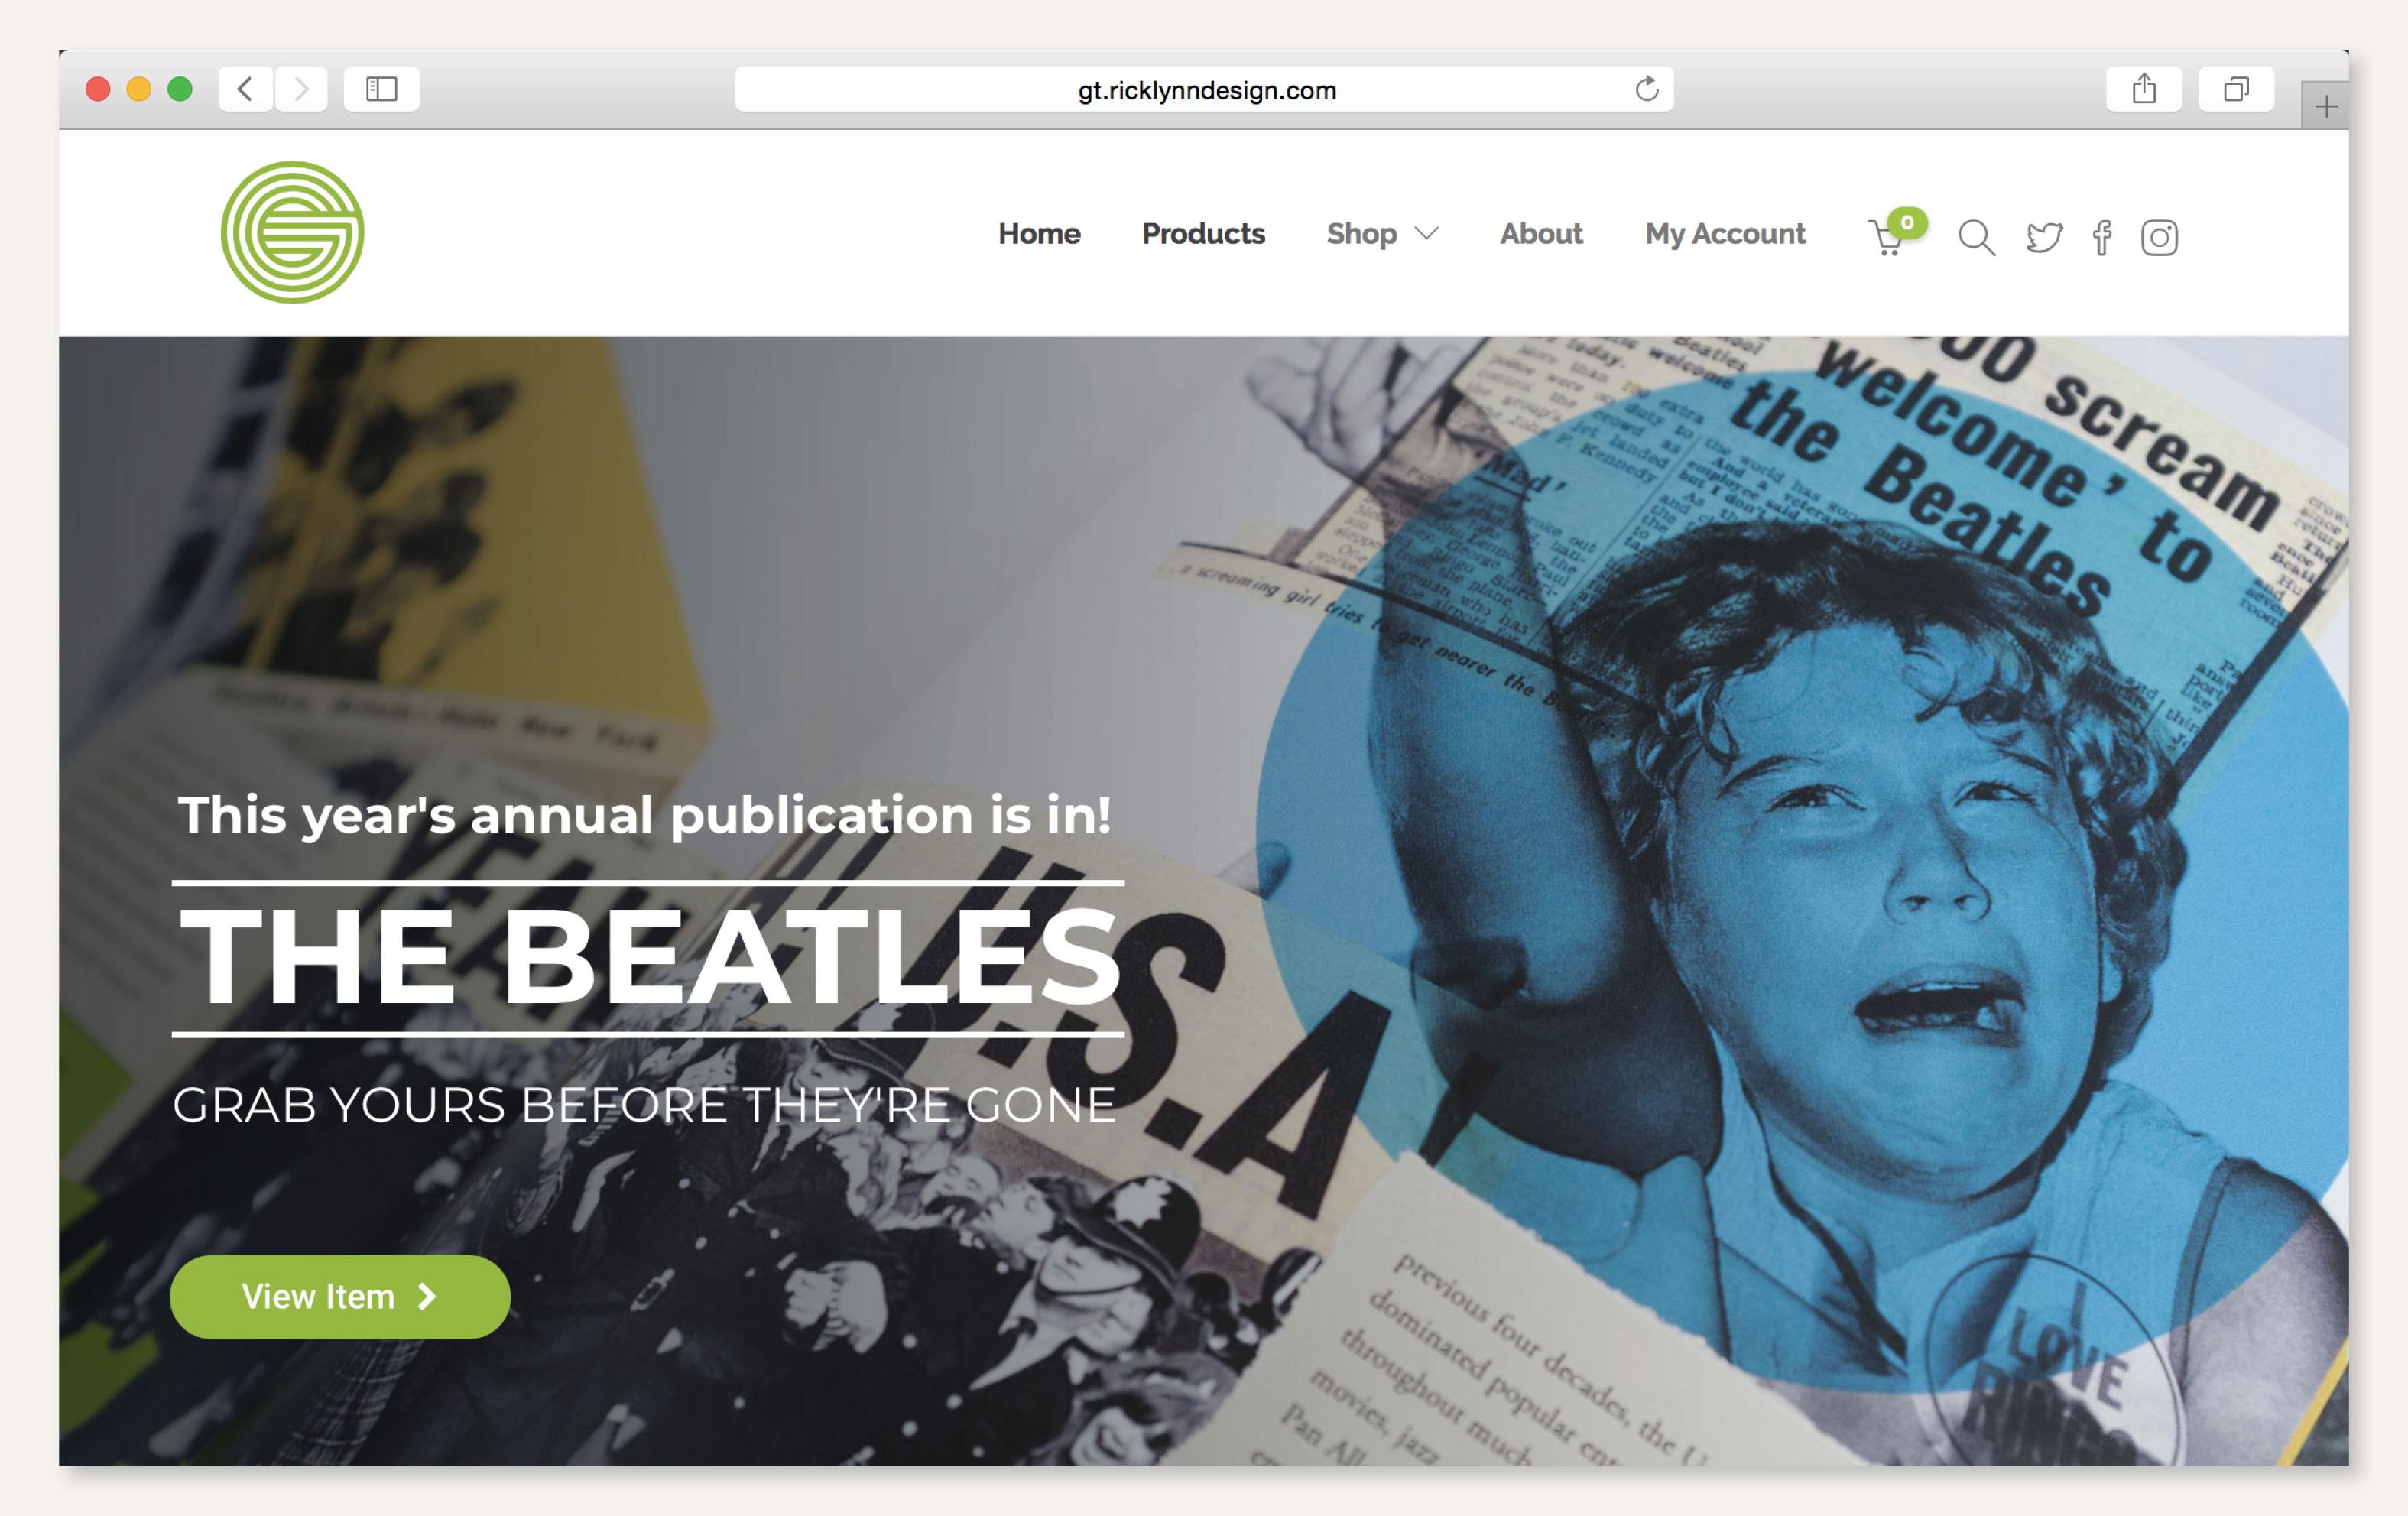Go back to previous page

(245, 89)
